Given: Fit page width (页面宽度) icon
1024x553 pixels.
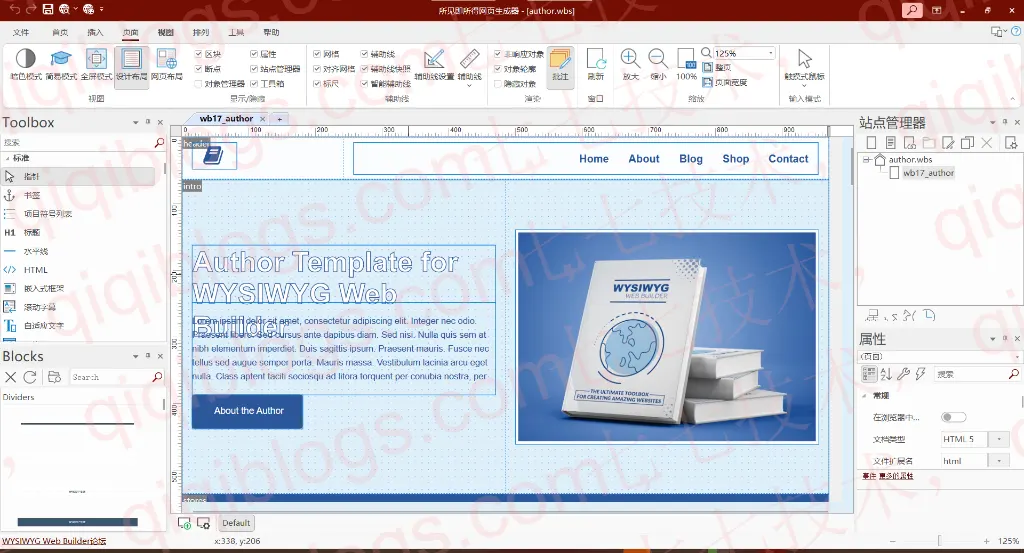Looking at the screenshot, I should point(707,82).
